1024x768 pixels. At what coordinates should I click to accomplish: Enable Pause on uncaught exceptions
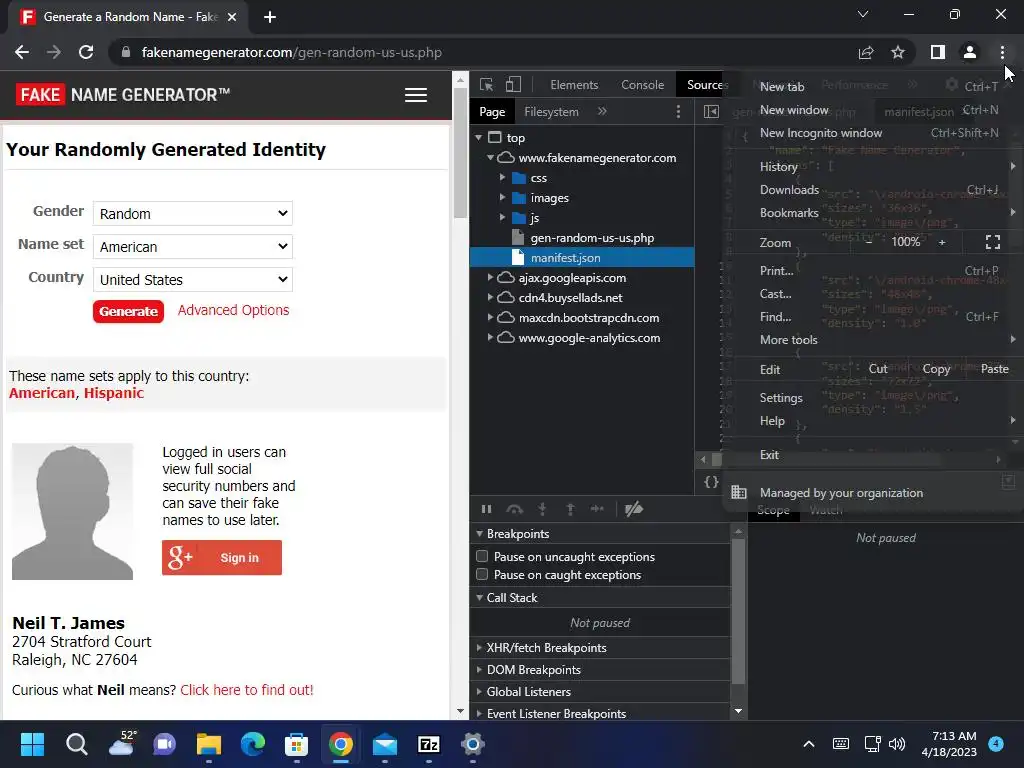point(482,556)
